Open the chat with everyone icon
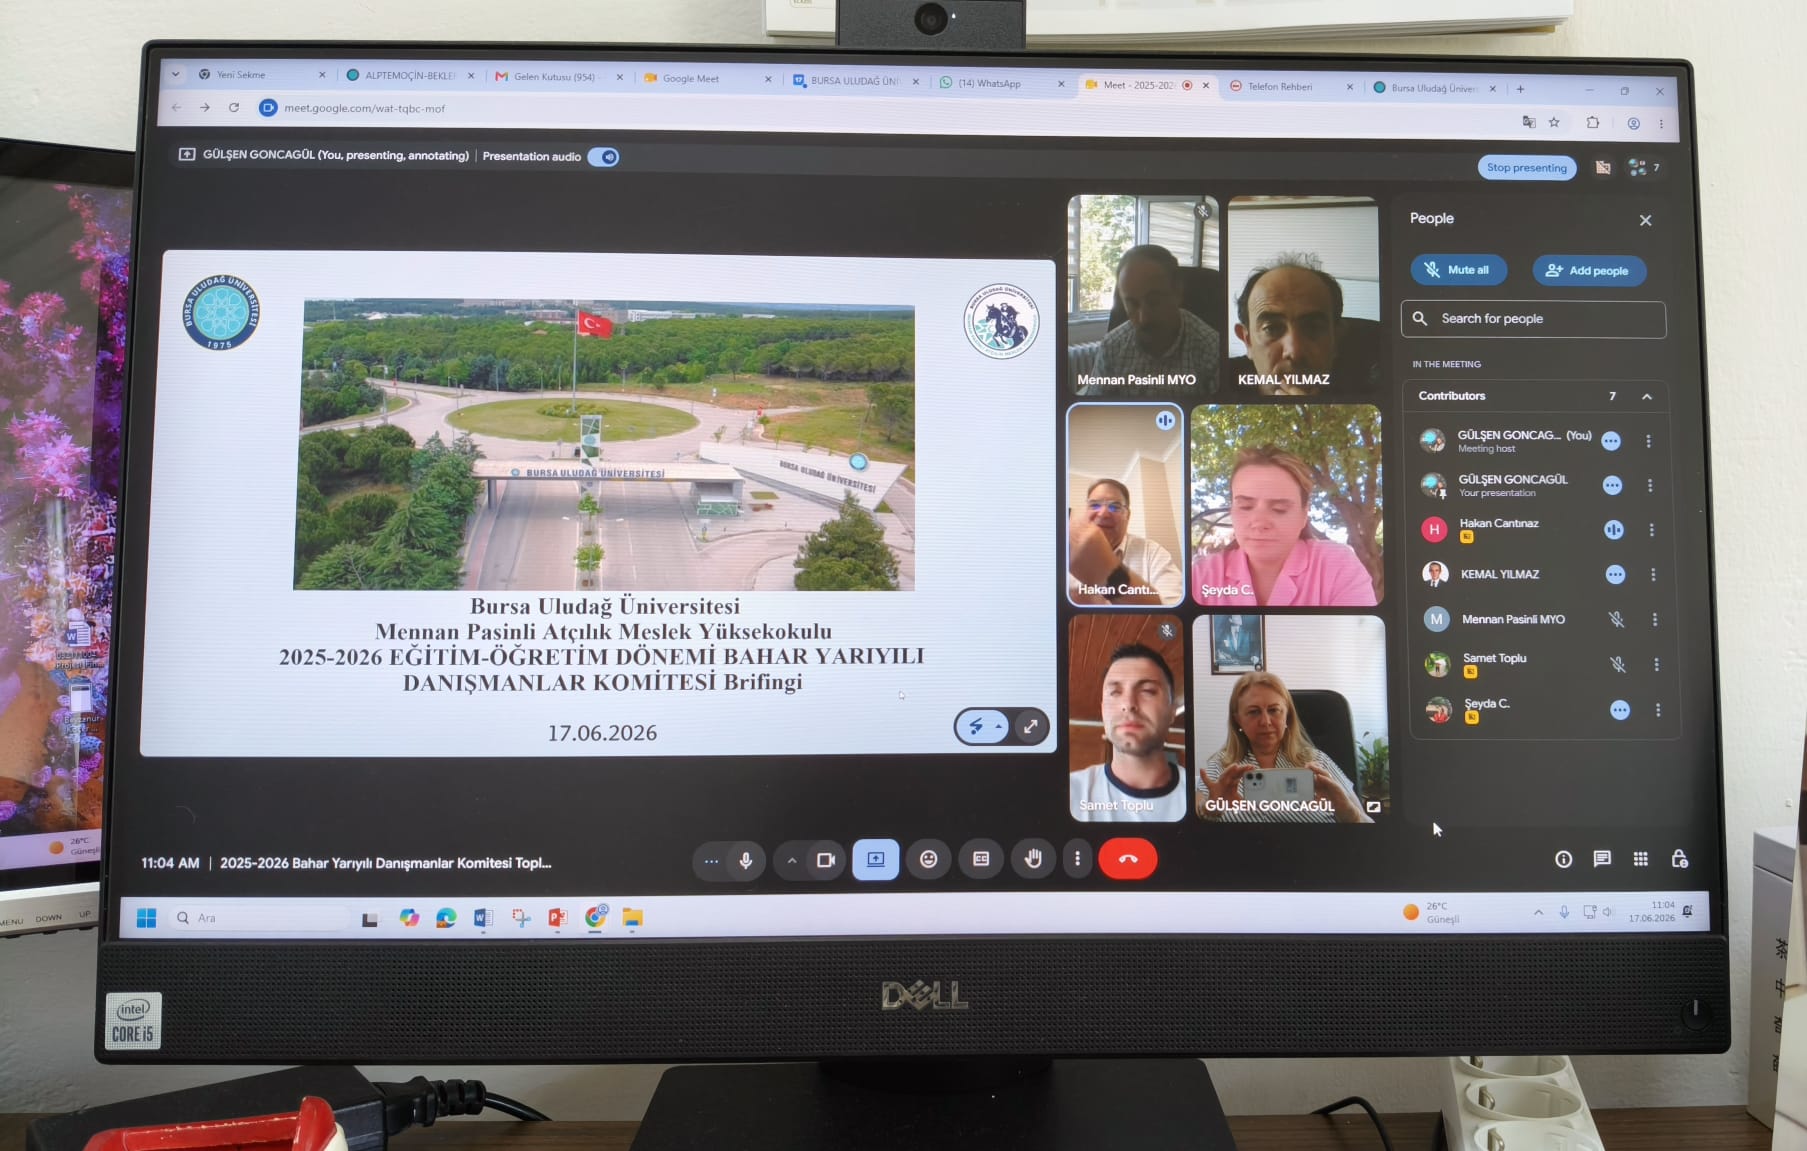Image resolution: width=1807 pixels, height=1151 pixels. point(1602,859)
